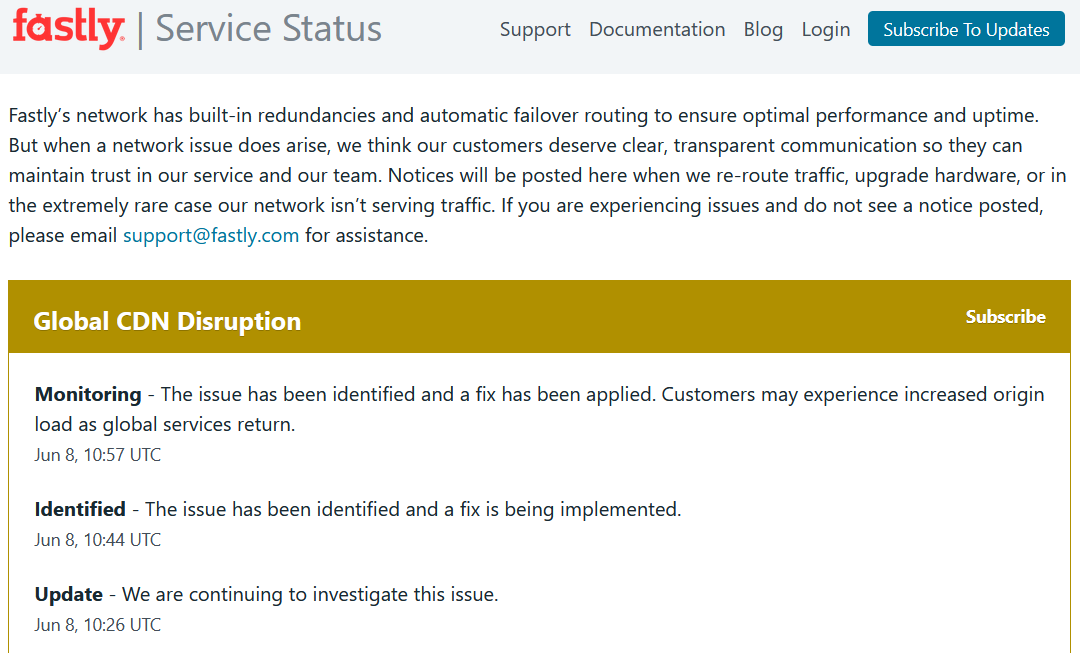Click the Service Status page title
This screenshot has width=1080, height=653.
268,30
